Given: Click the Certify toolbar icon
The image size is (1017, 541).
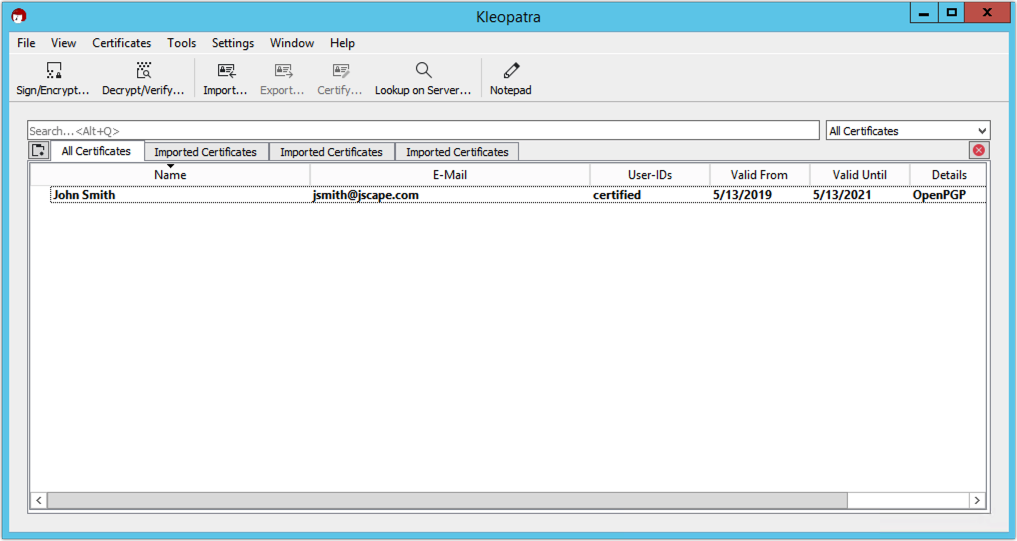Looking at the screenshot, I should click(340, 71).
